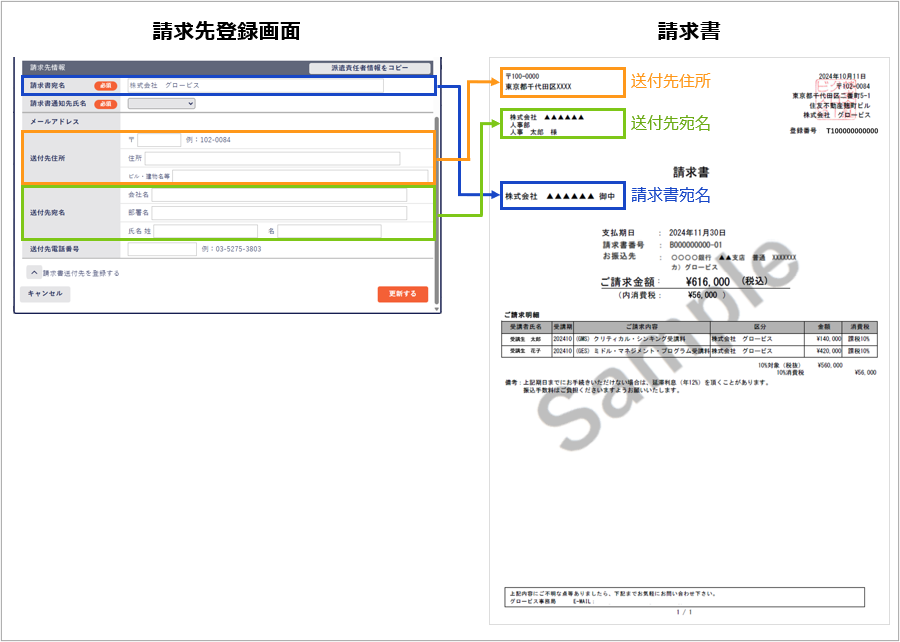Open the 請求書通知先氏名 dropdown
This screenshot has width=900, height=642.
[161, 103]
